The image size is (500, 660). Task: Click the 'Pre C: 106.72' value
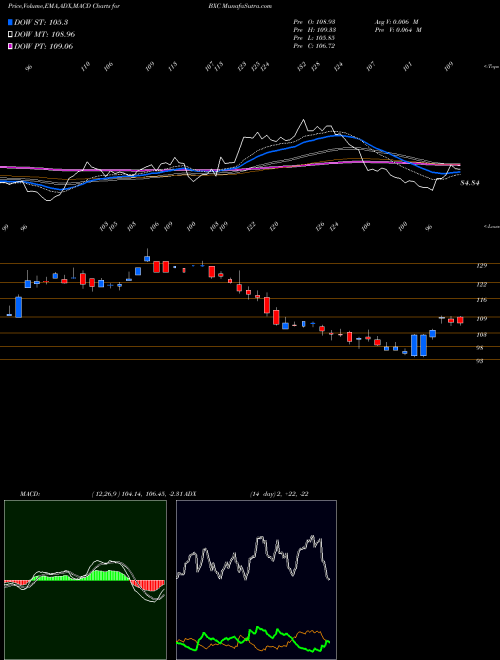[314, 46]
